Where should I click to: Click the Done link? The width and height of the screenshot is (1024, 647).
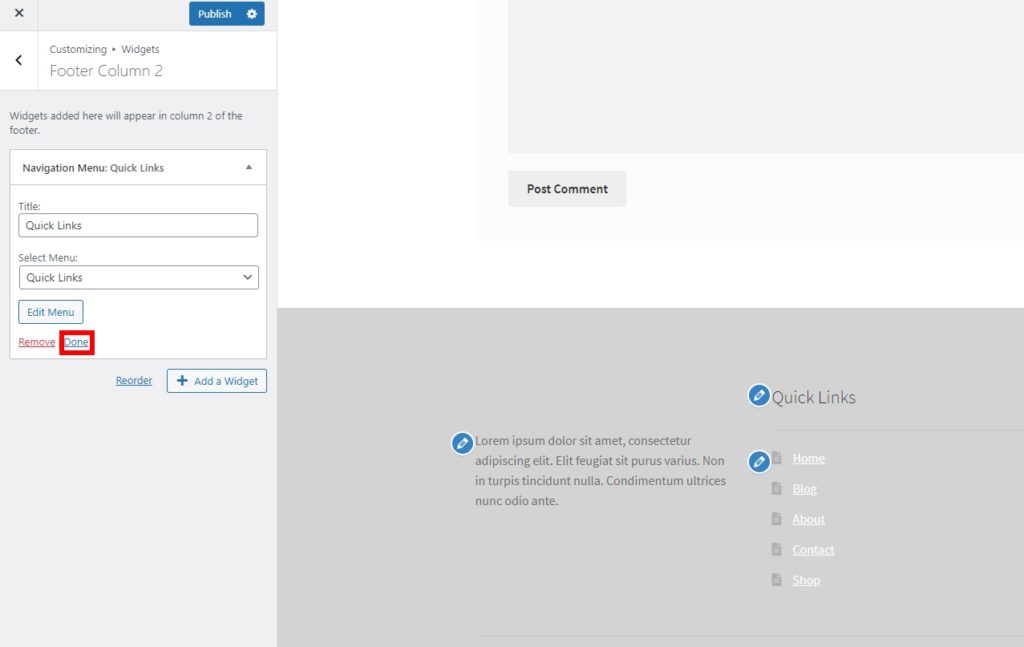click(x=76, y=342)
